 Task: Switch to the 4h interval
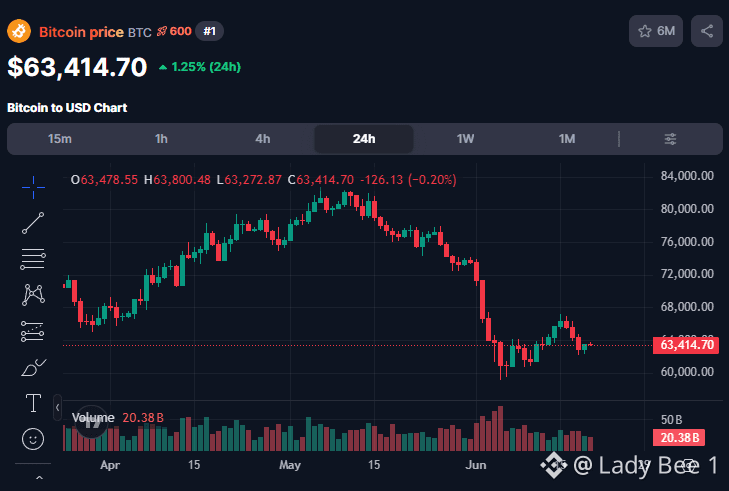pyautogui.click(x=263, y=139)
